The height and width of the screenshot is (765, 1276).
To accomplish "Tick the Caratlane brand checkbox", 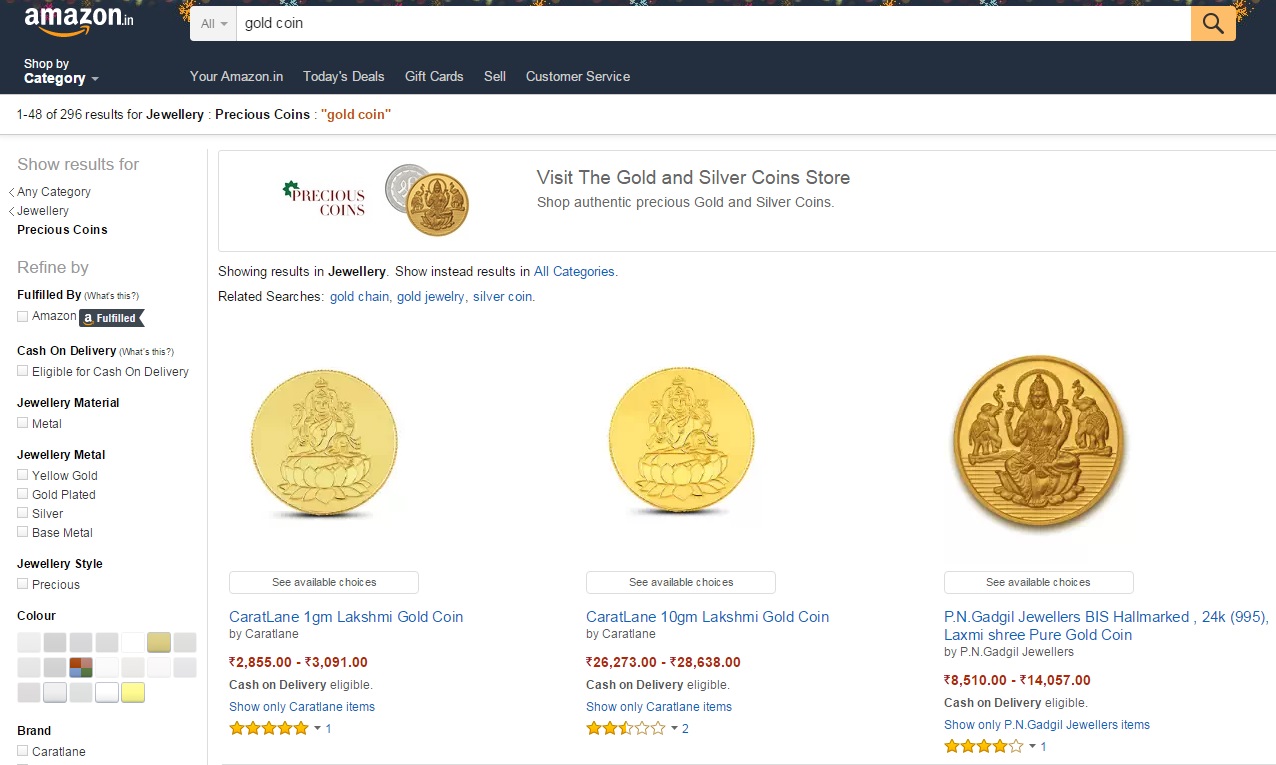I will click(23, 751).
